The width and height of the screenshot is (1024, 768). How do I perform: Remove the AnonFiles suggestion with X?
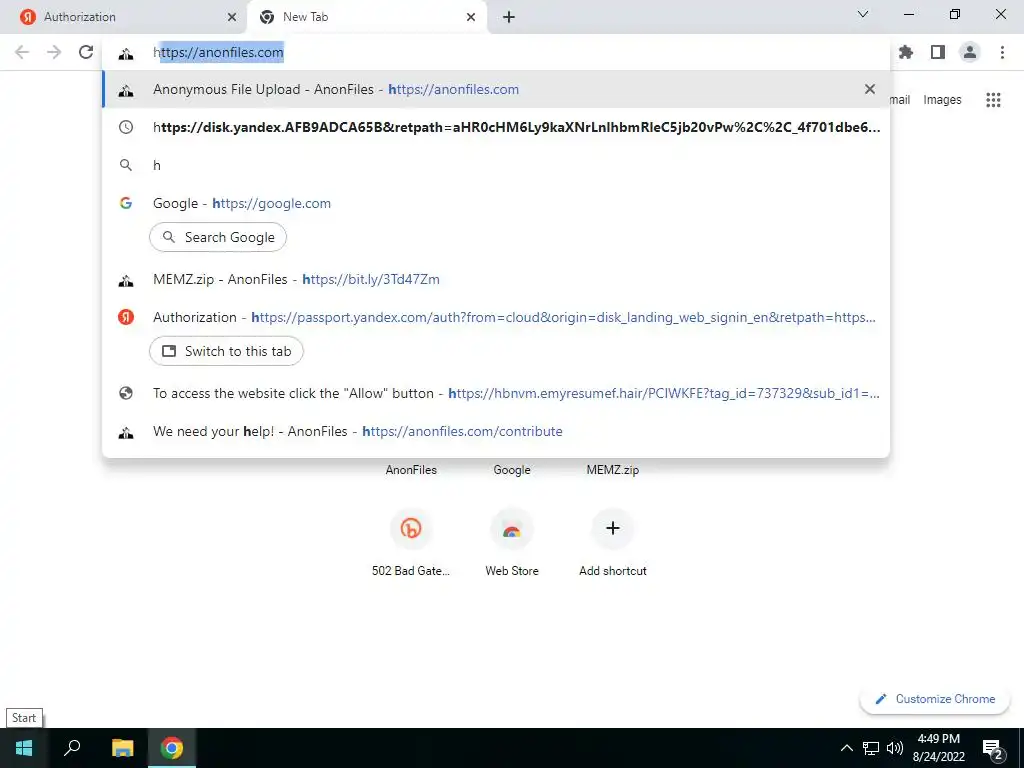point(869,89)
